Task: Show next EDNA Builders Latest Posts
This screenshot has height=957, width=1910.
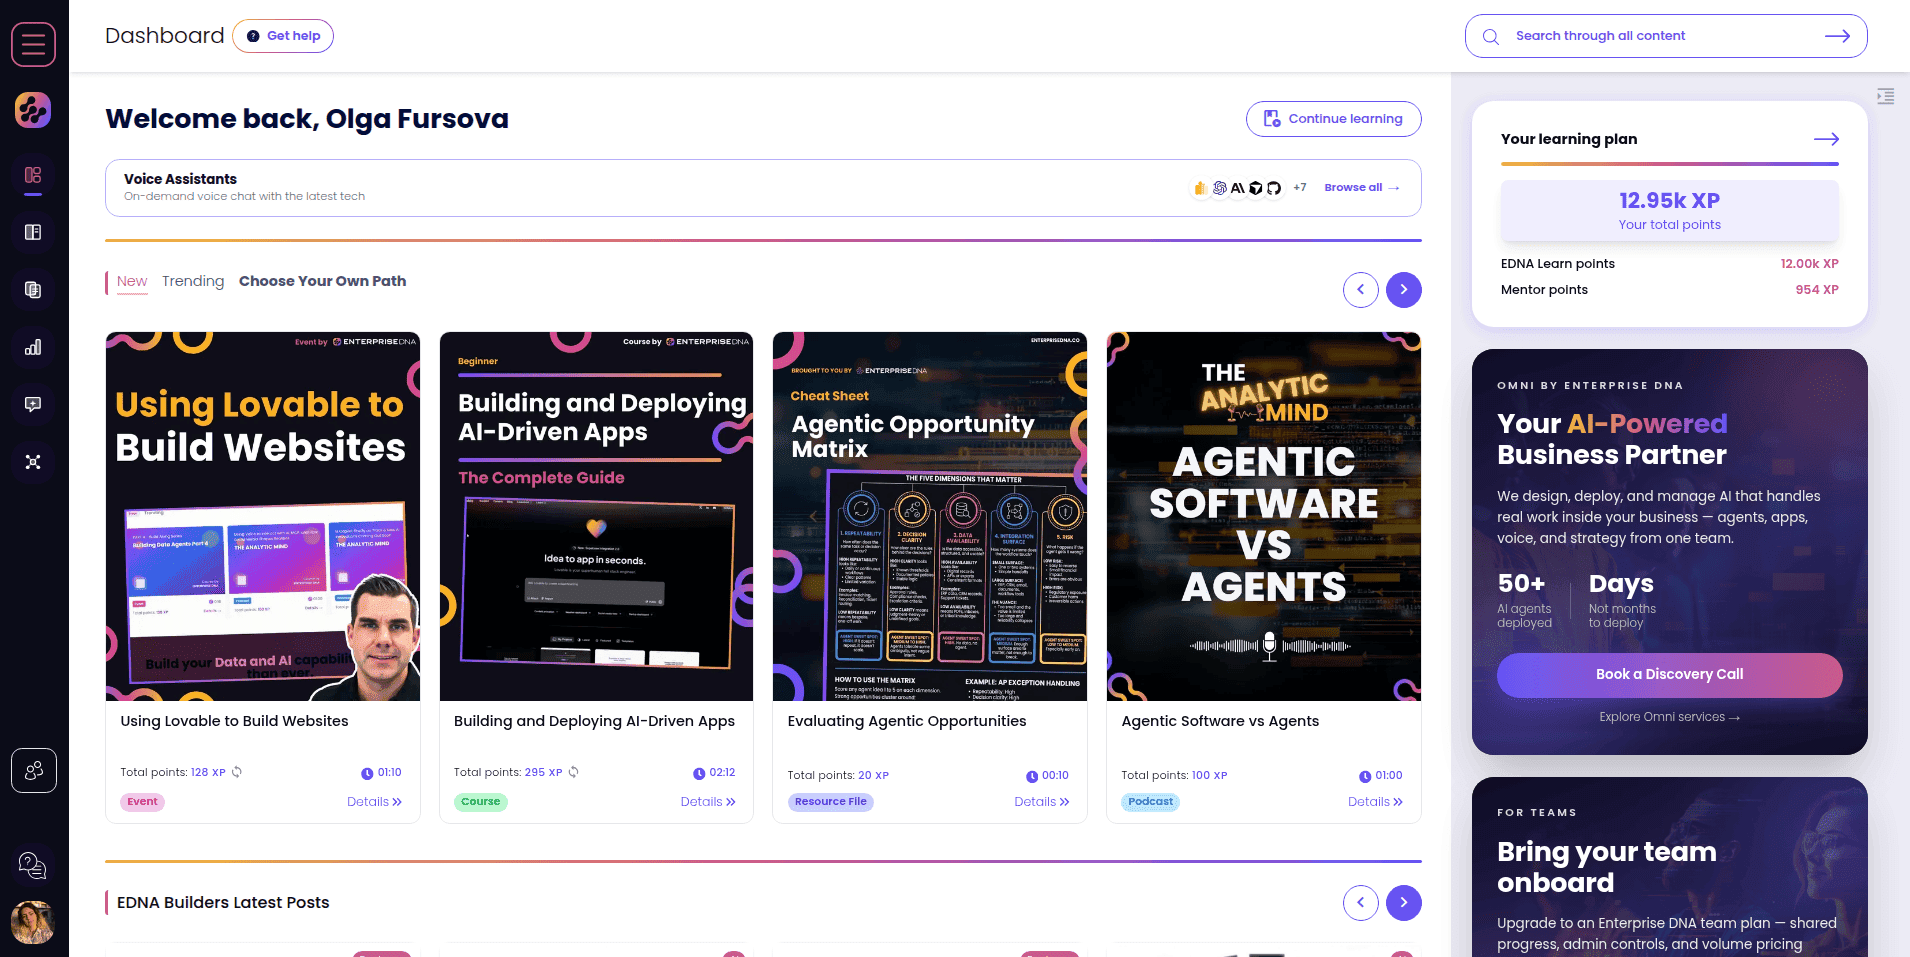Action: [x=1404, y=903]
